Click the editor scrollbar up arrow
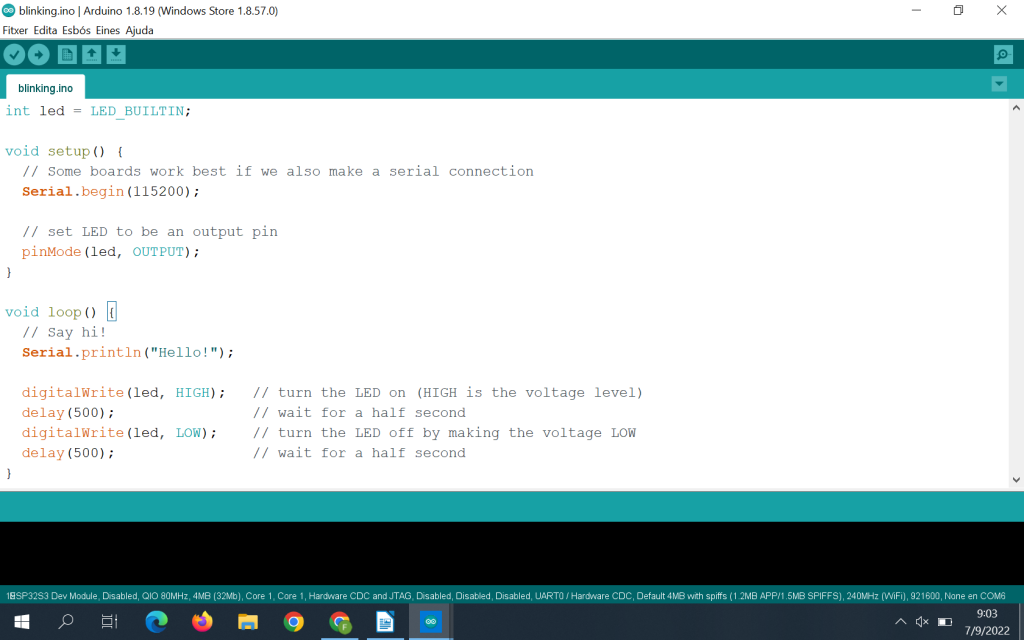 pyautogui.click(x=1016, y=107)
